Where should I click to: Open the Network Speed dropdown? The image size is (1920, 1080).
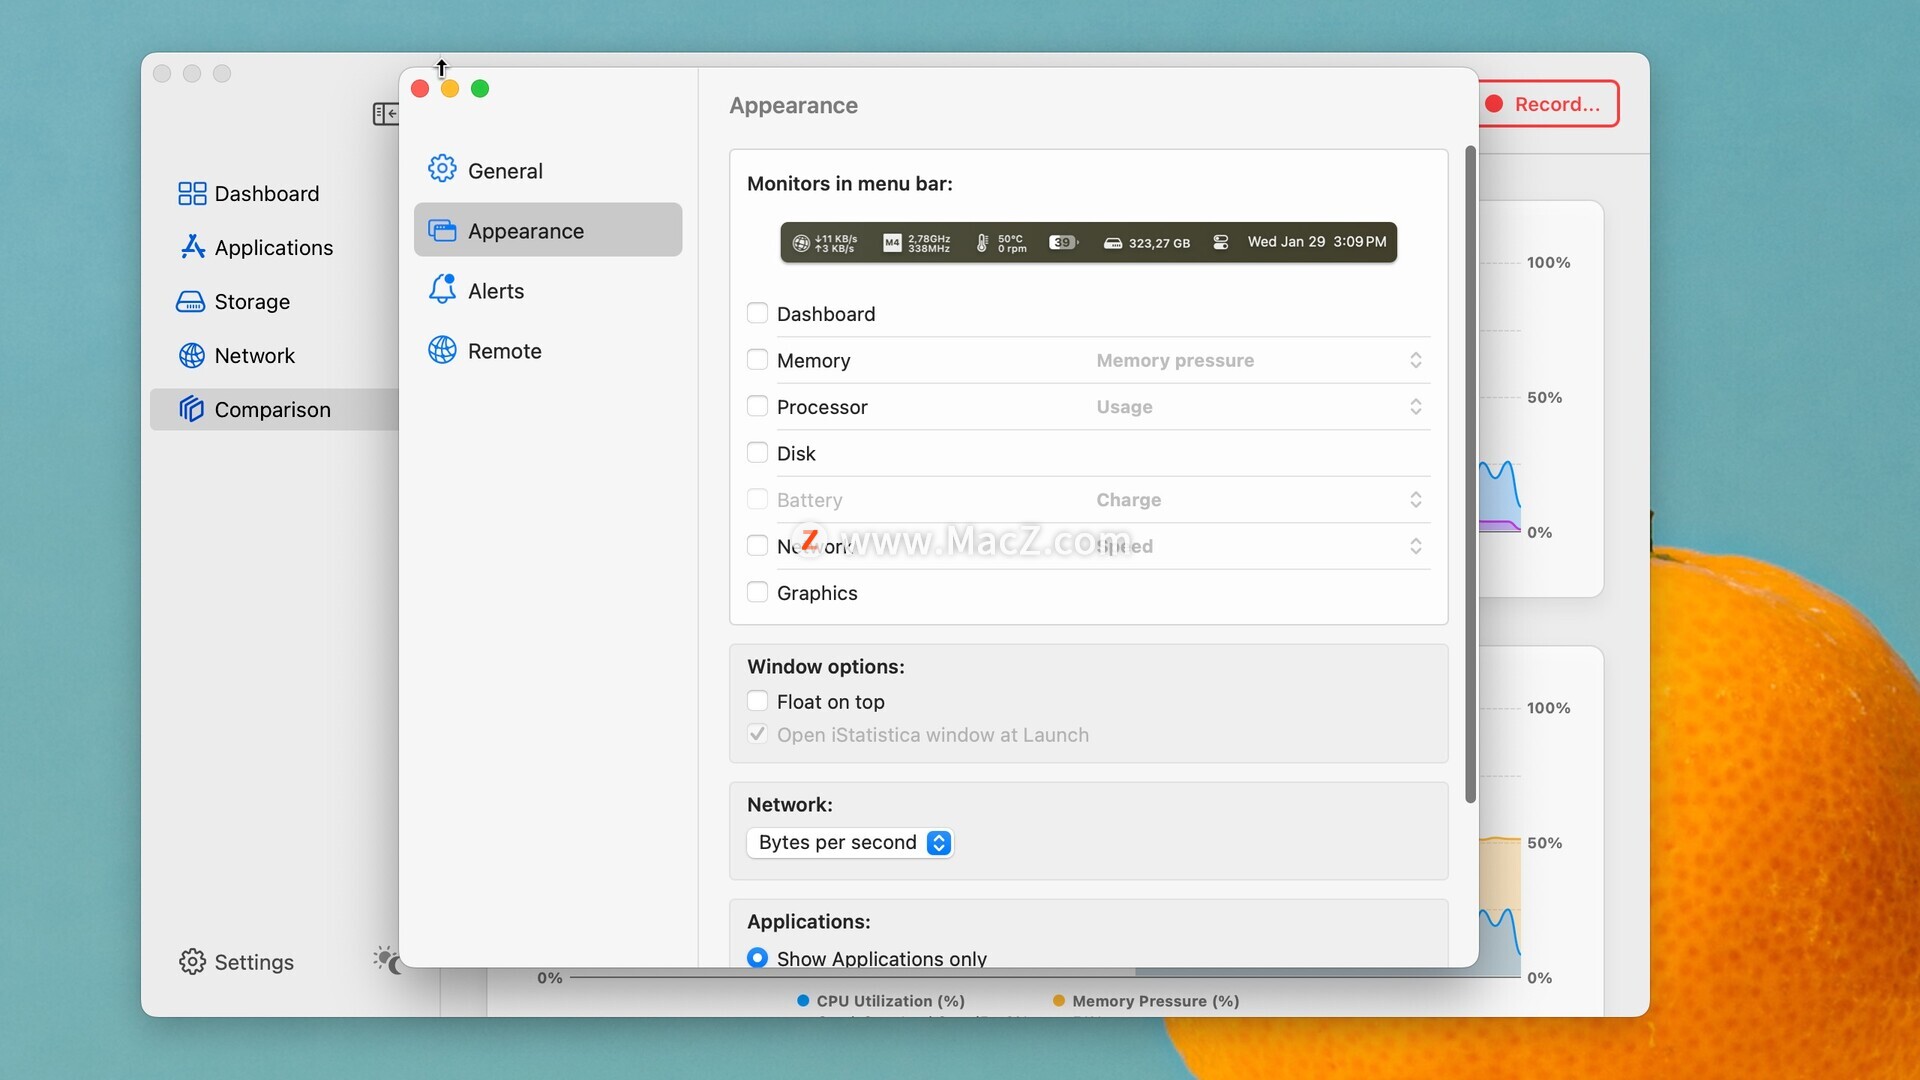point(1260,545)
